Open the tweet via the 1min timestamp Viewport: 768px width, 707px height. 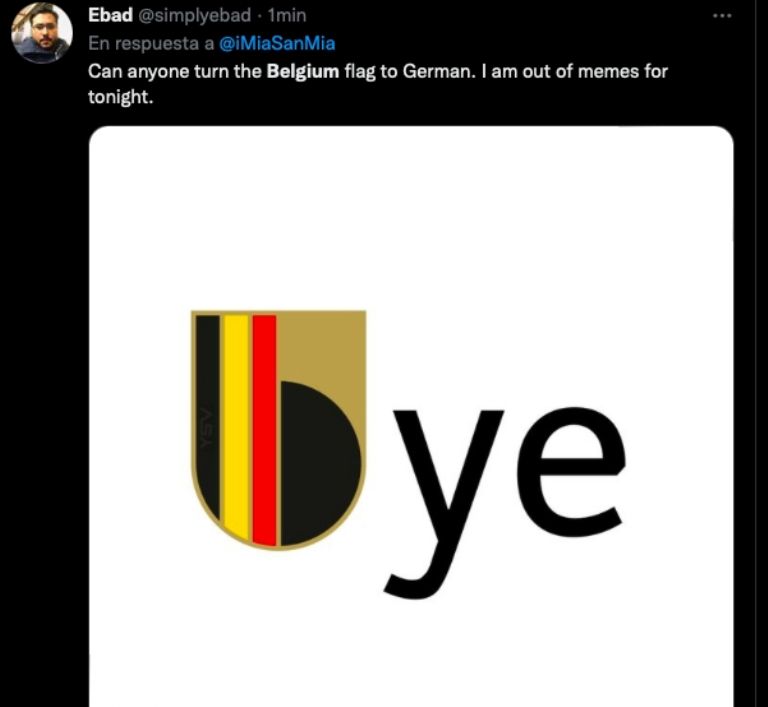(286, 17)
